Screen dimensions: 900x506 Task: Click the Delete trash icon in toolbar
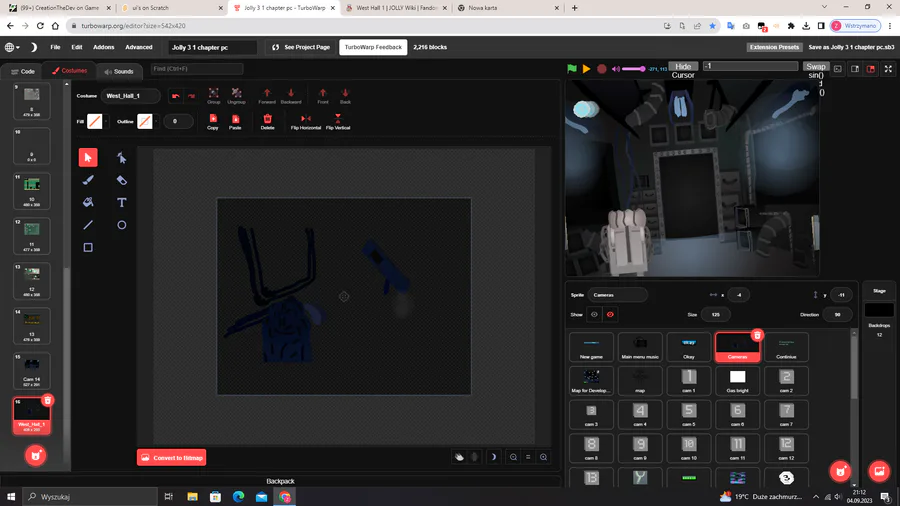click(x=267, y=122)
